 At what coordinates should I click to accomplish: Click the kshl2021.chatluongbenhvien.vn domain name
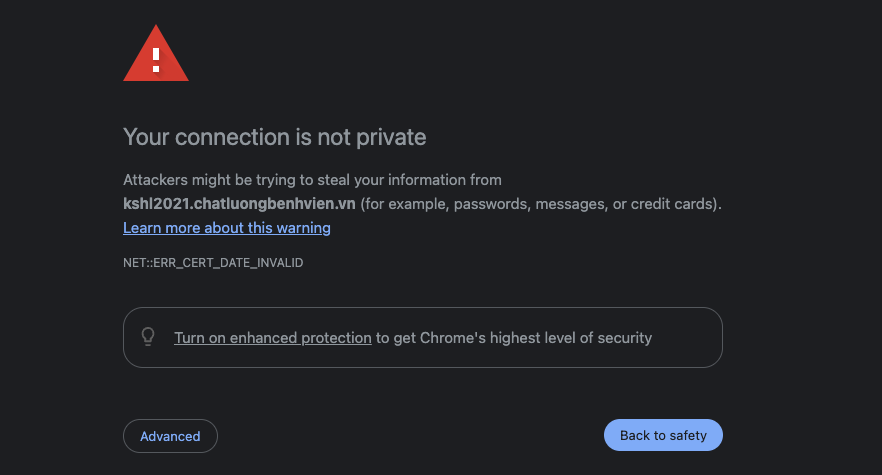point(239,204)
